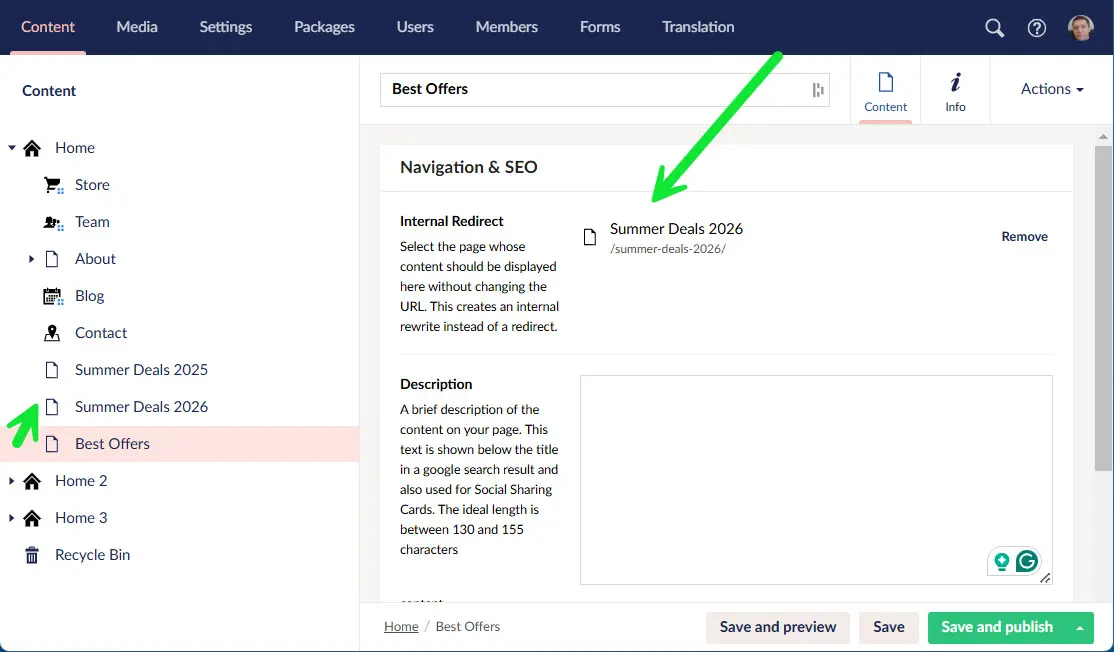1114x652 pixels.
Task: Click the Summer Deals 2026 document icon
Action: [x=52, y=406]
